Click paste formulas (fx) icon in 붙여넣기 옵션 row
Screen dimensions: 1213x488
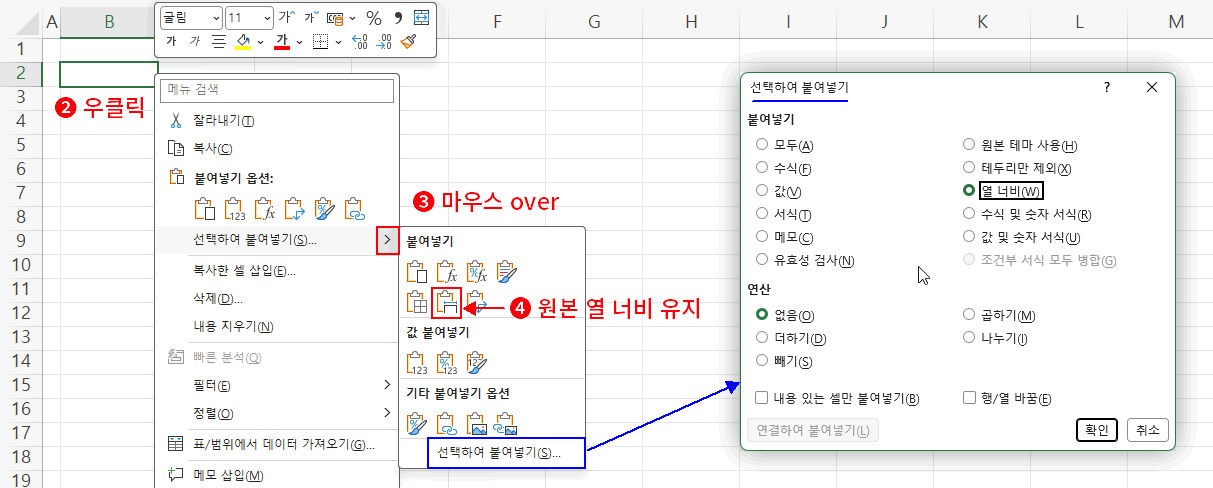tap(265, 208)
